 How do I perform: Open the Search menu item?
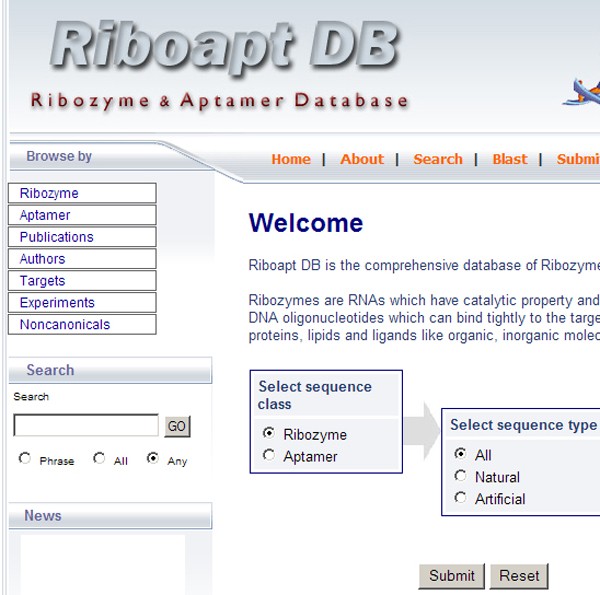tap(438, 159)
